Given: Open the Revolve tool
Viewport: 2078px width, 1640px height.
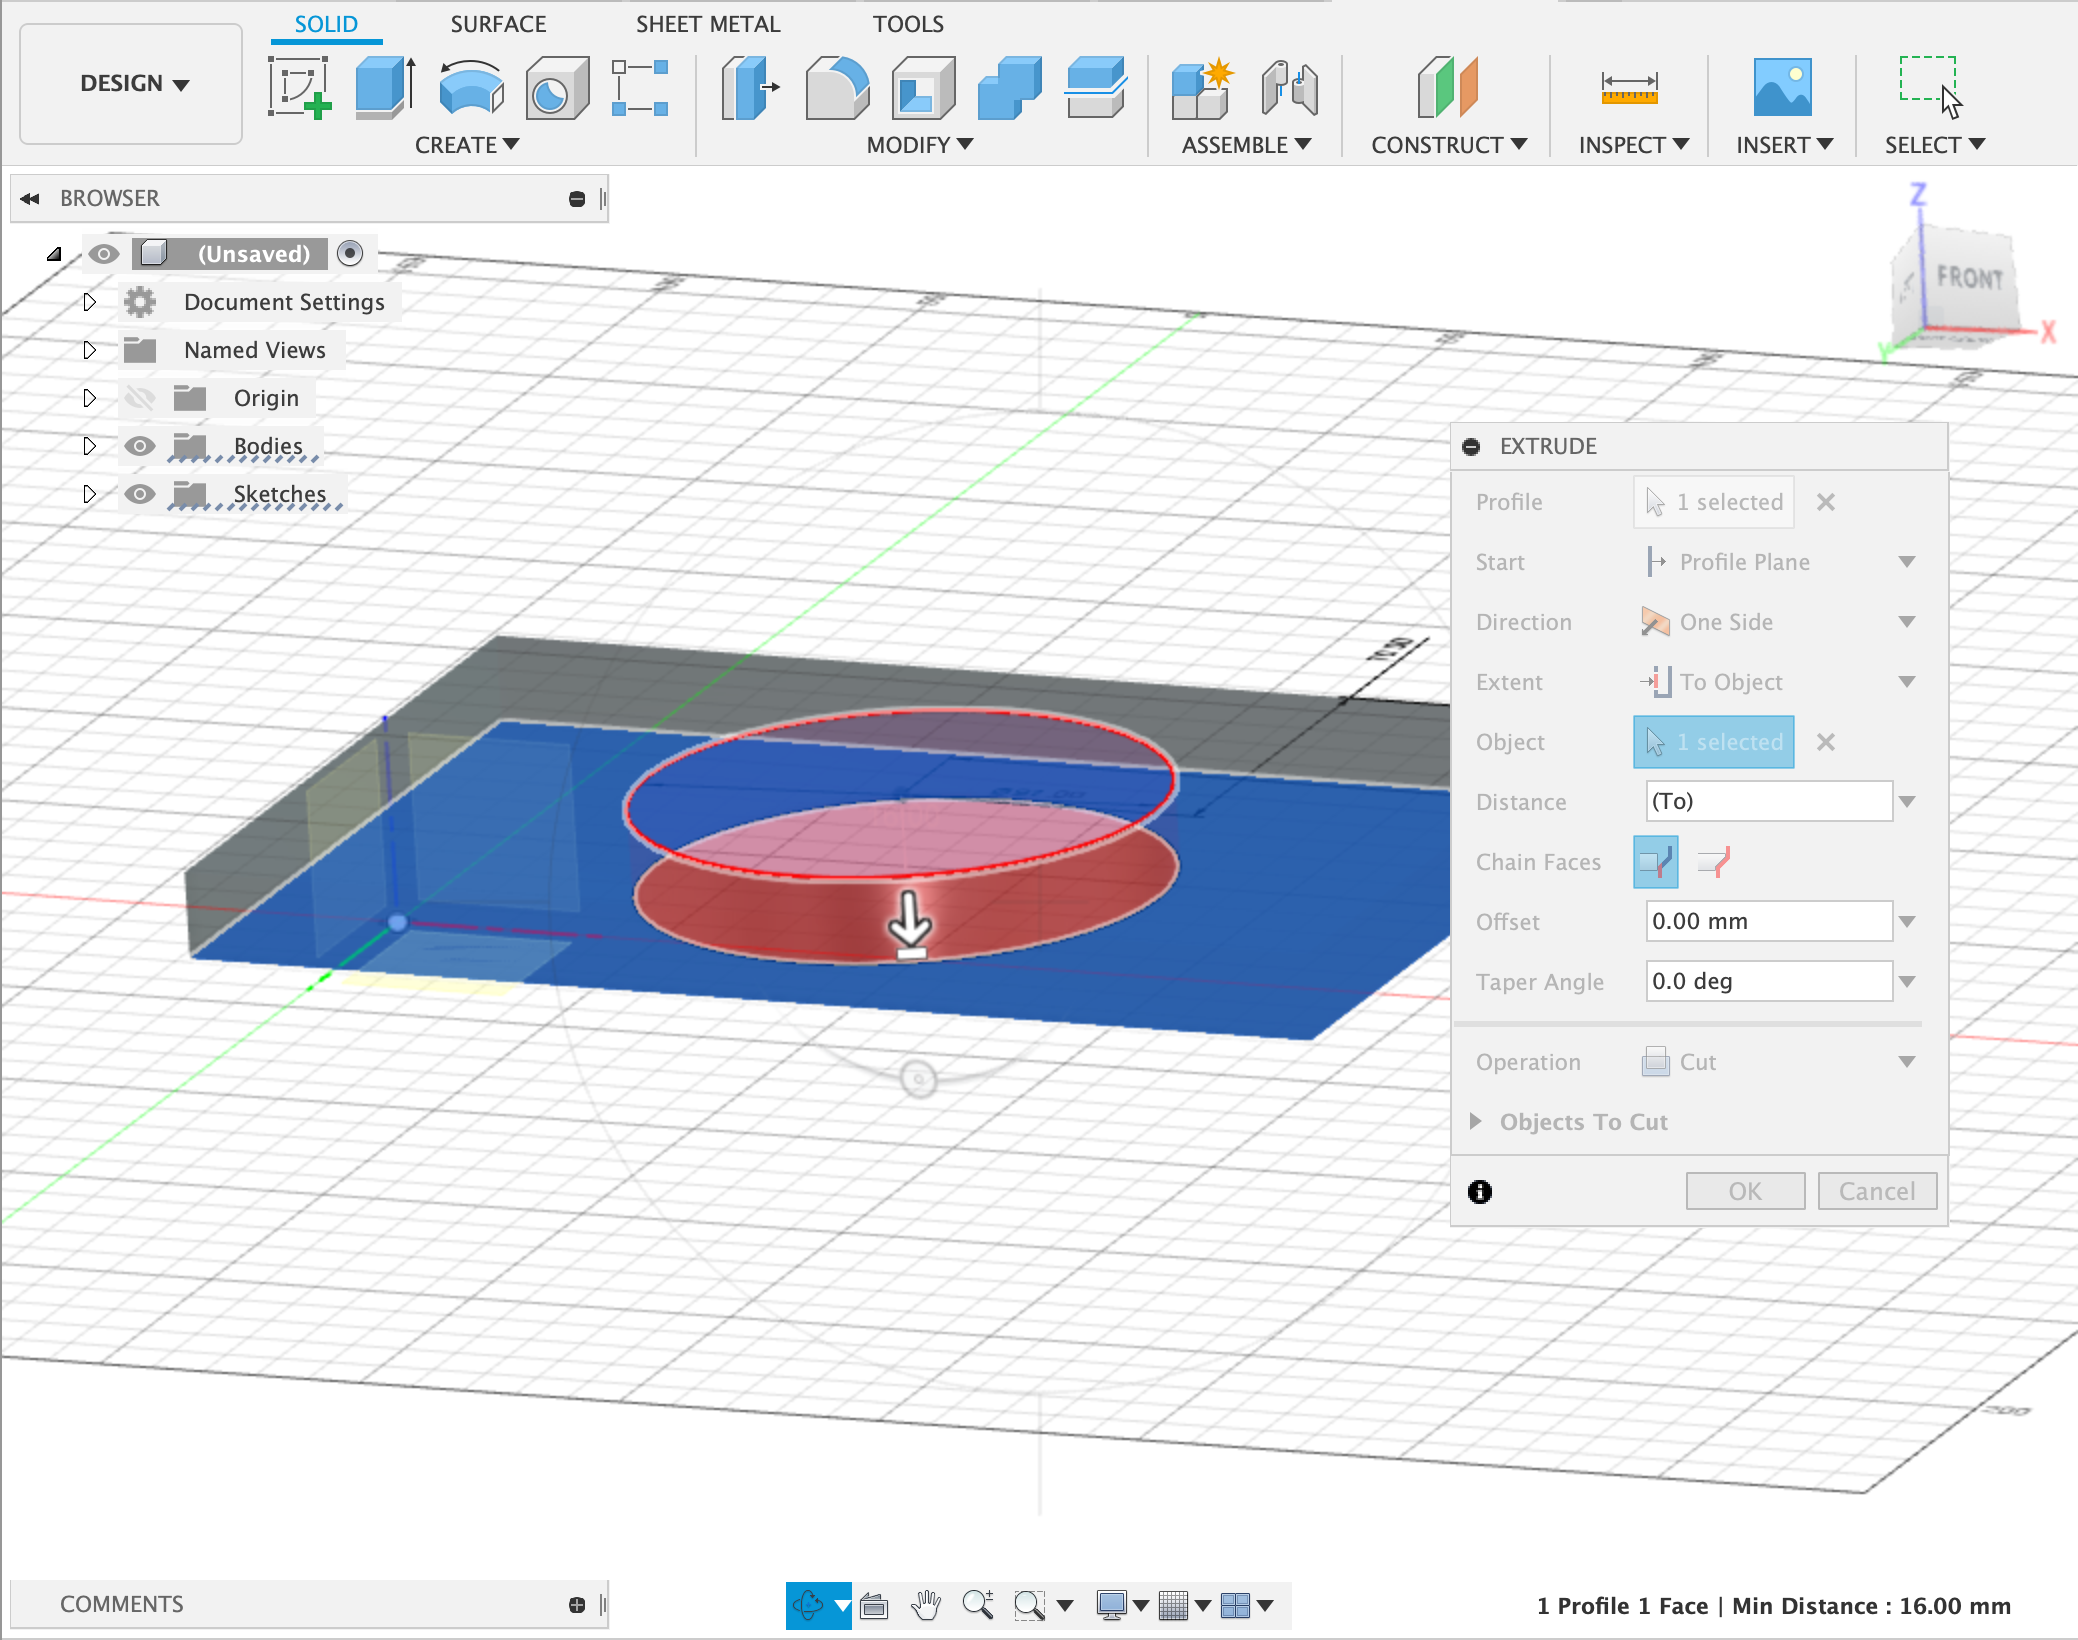Looking at the screenshot, I should [x=470, y=88].
